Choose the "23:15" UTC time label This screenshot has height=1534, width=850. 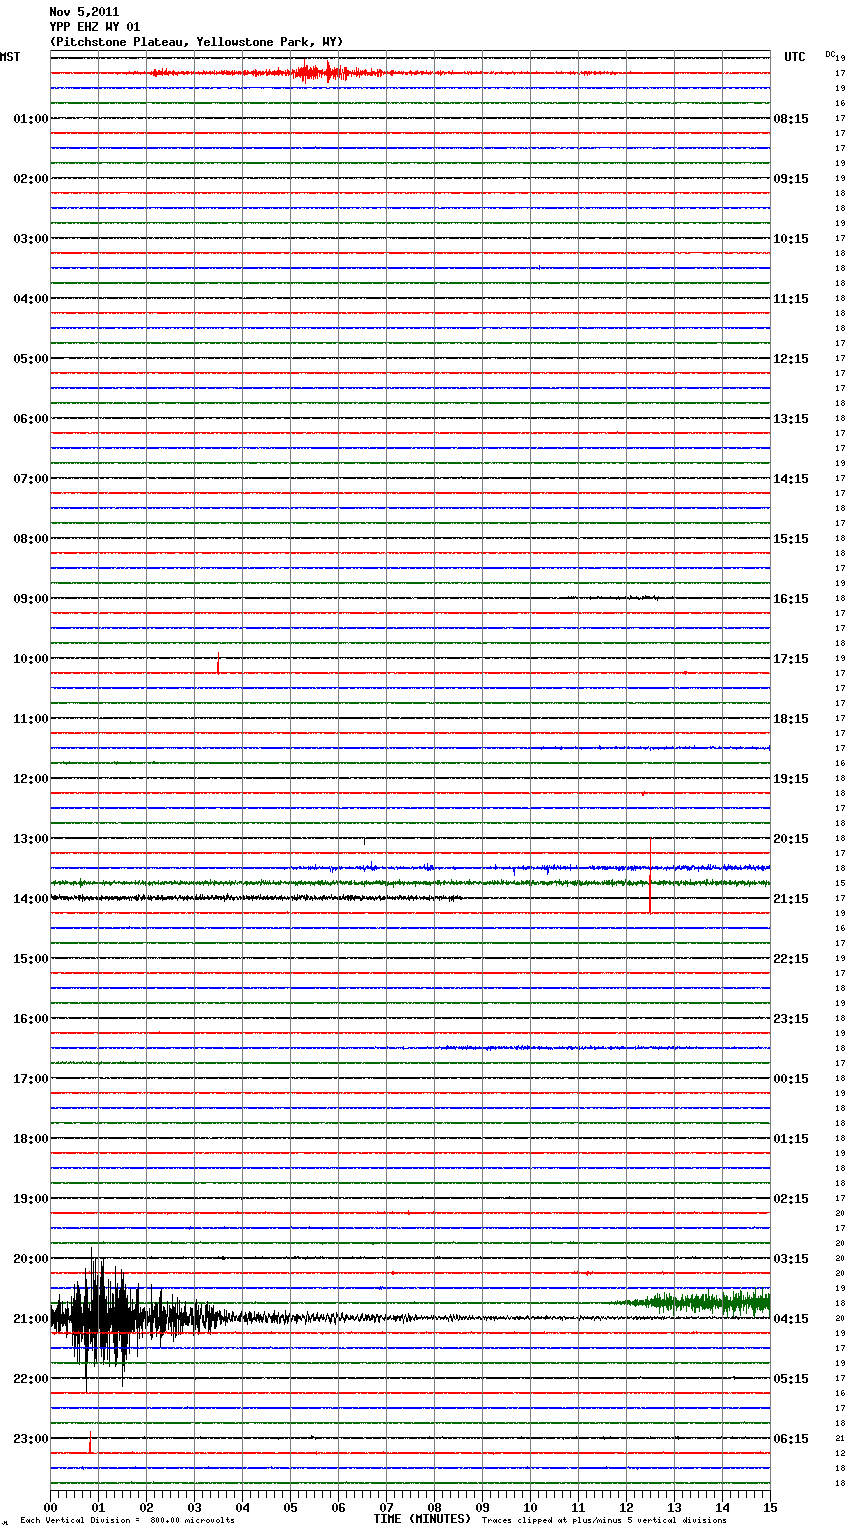click(791, 1019)
